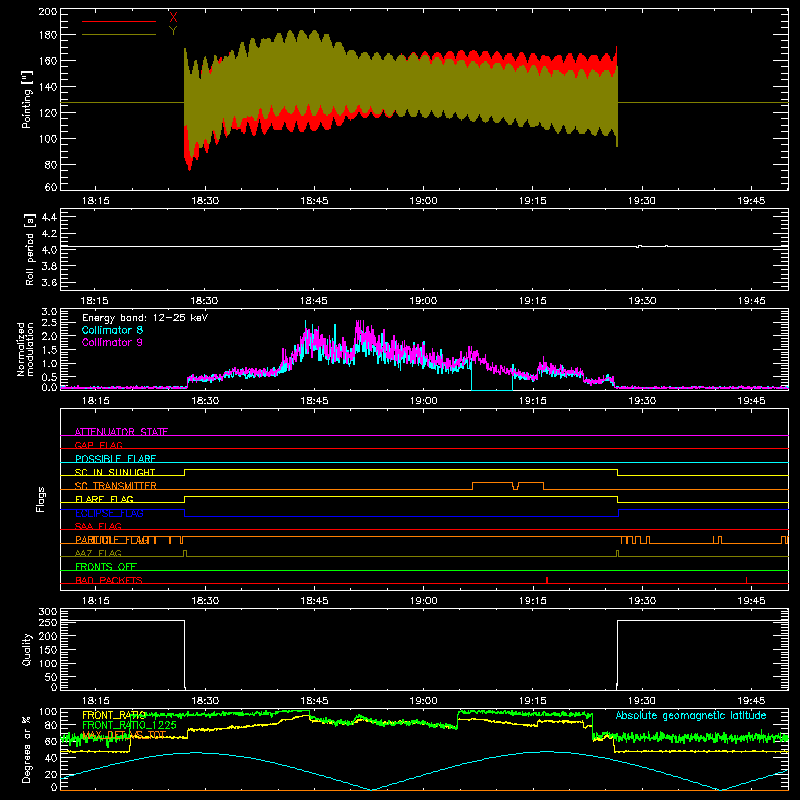Click the yellow FRONT_RATIO legend entry
Image resolution: width=800 pixels, height=800 pixels.
[114, 715]
